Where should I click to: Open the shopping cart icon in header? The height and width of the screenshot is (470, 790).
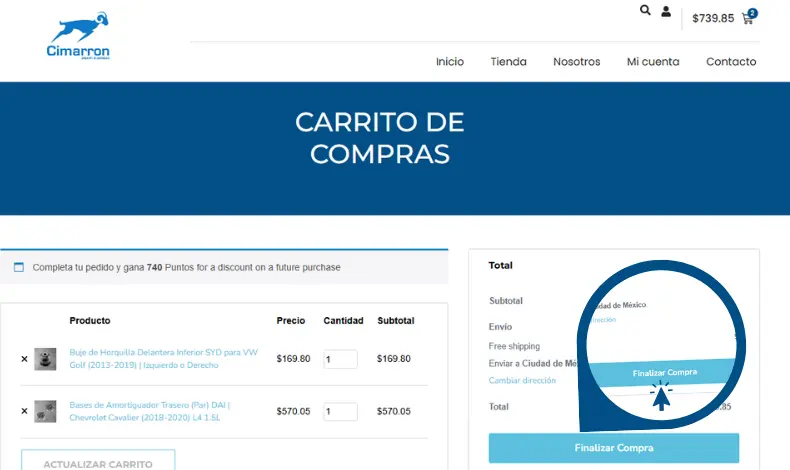(x=748, y=17)
